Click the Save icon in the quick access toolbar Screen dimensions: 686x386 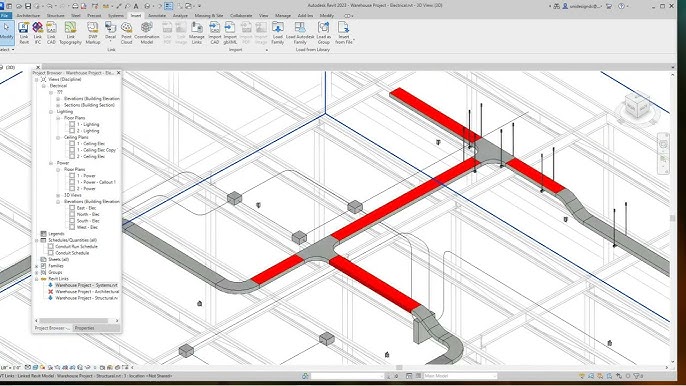28,6
